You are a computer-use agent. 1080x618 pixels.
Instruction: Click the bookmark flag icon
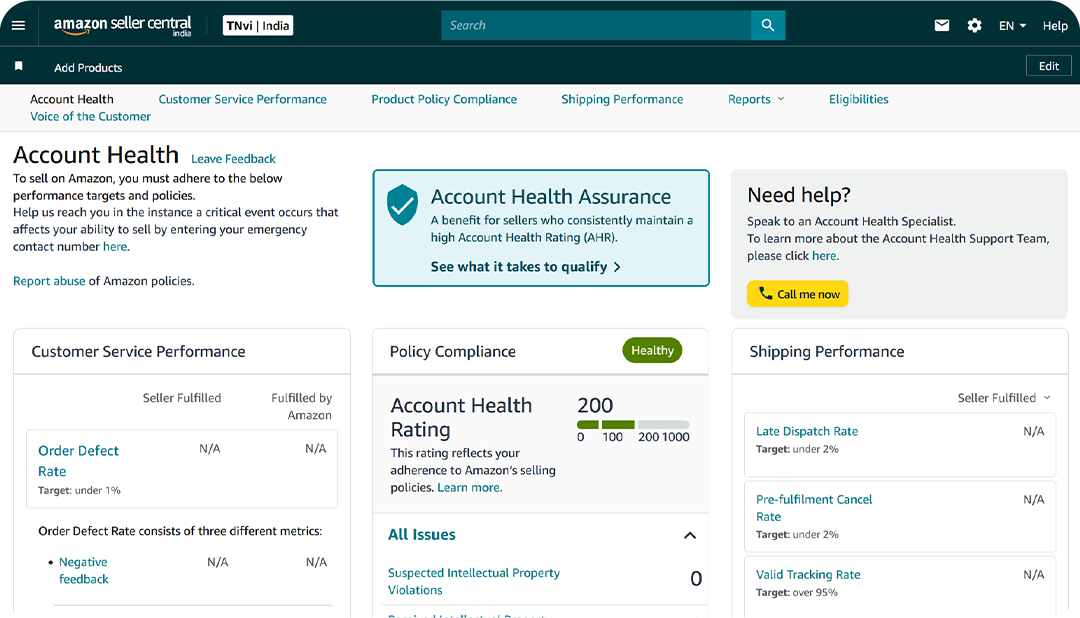click(19, 66)
